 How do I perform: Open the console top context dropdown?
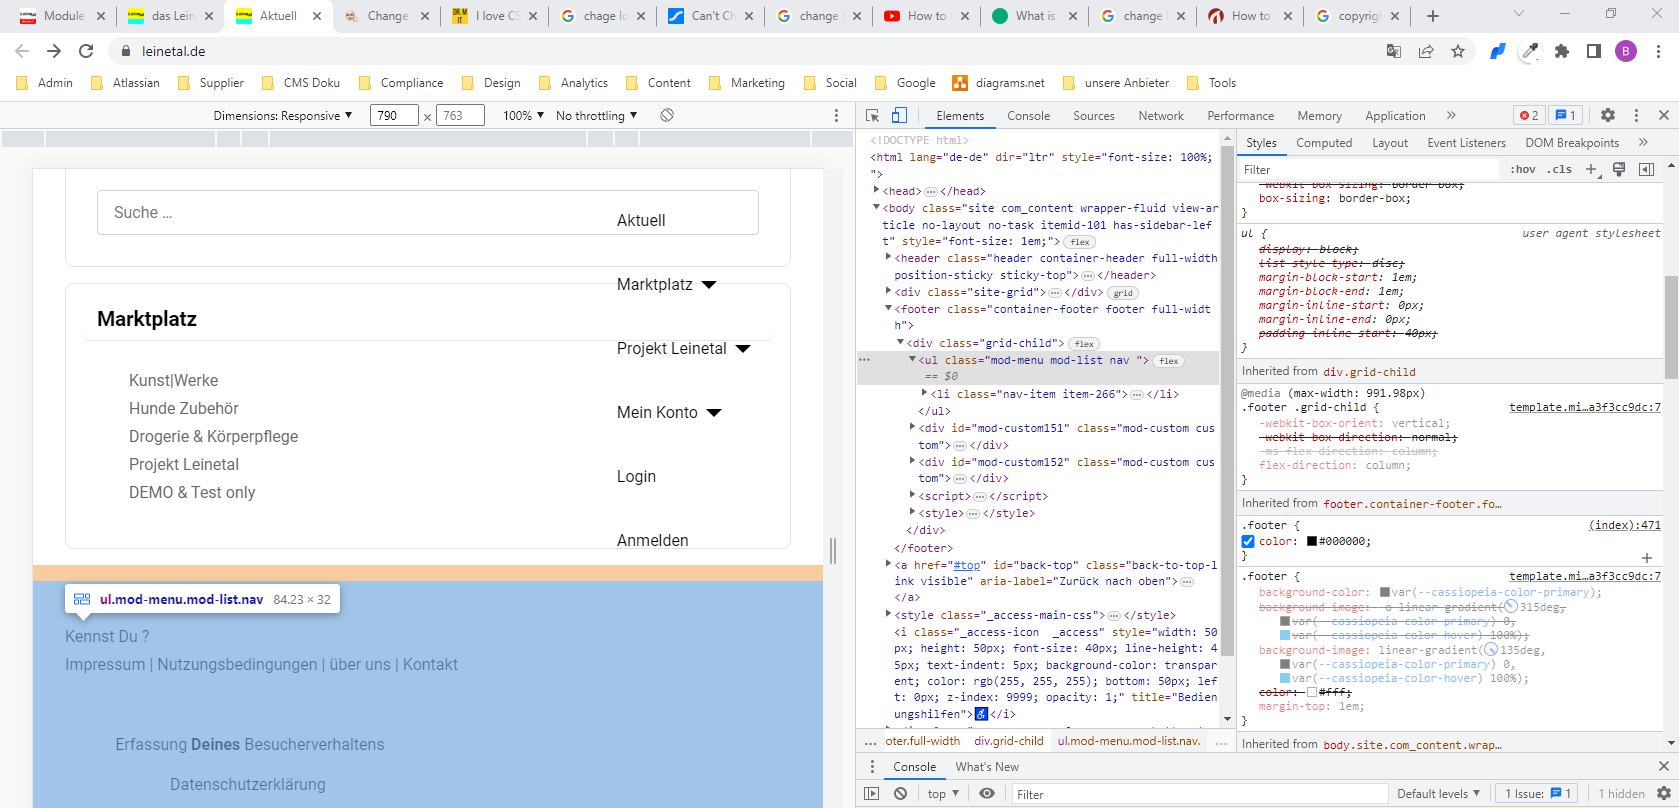point(942,793)
